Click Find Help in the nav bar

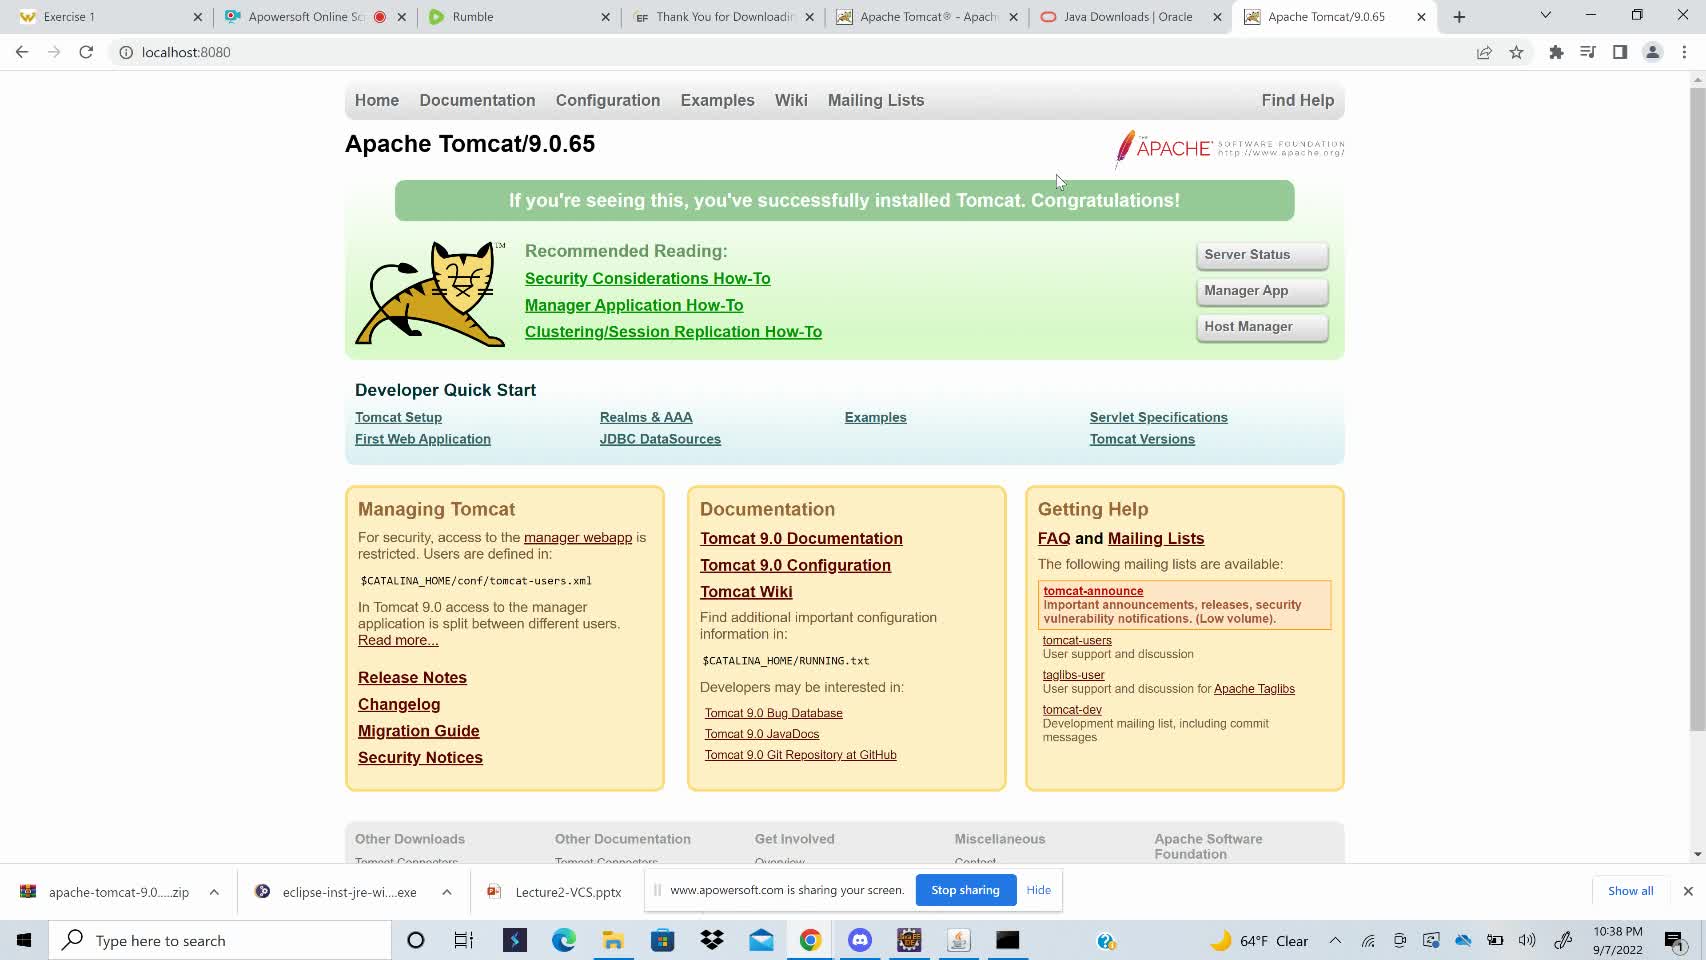(x=1297, y=100)
